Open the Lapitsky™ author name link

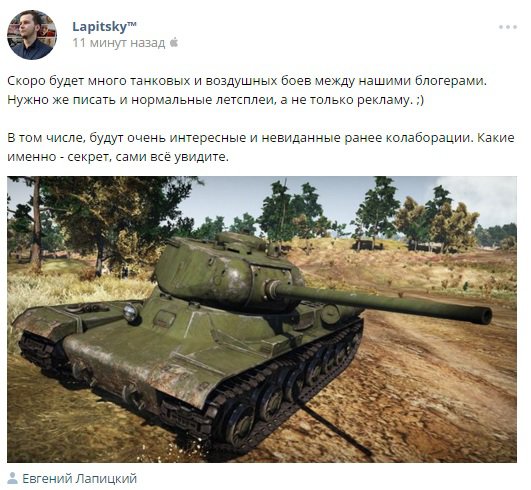pyautogui.click(x=104, y=26)
